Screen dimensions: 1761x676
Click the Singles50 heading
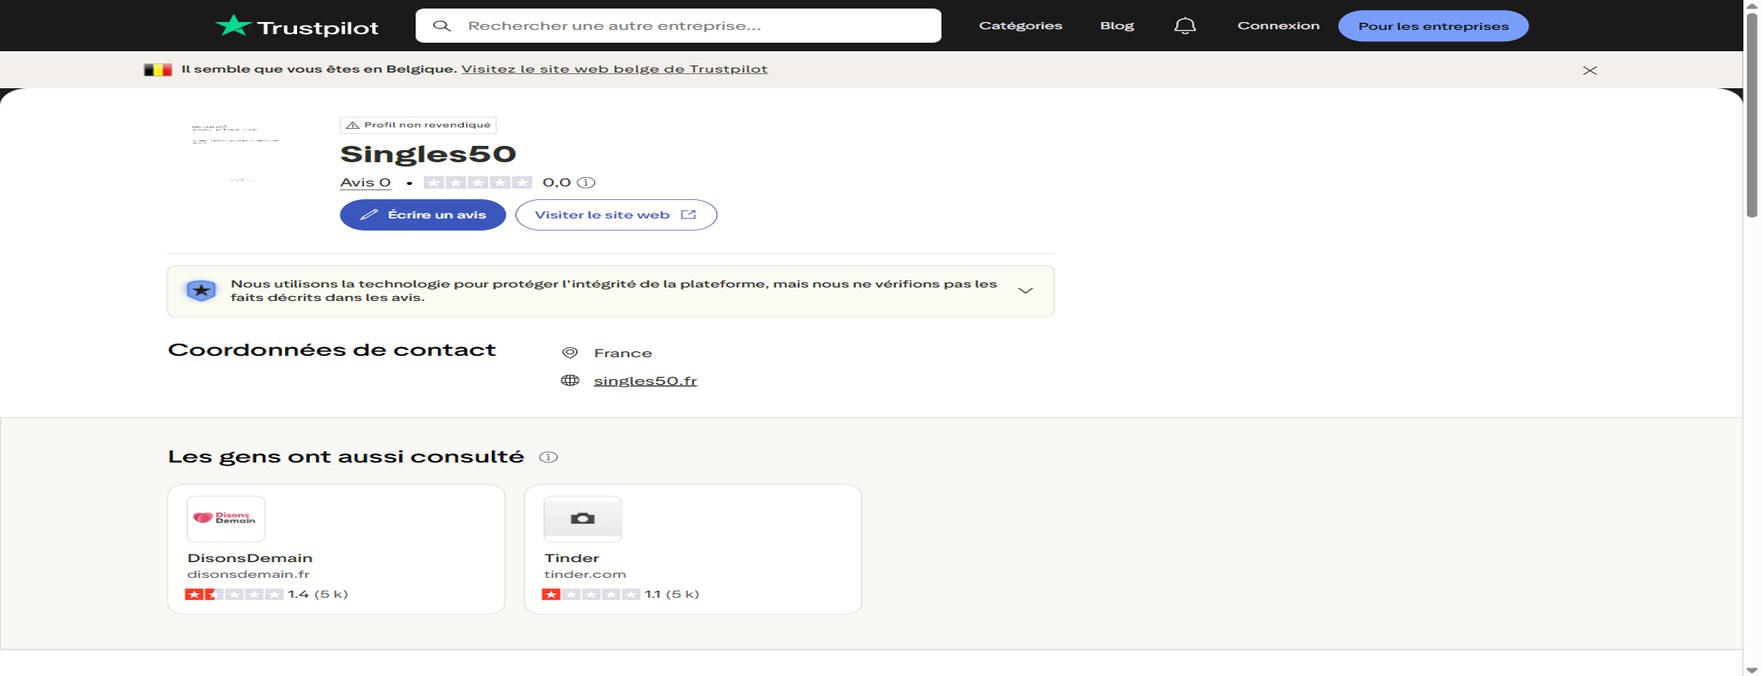(x=428, y=154)
